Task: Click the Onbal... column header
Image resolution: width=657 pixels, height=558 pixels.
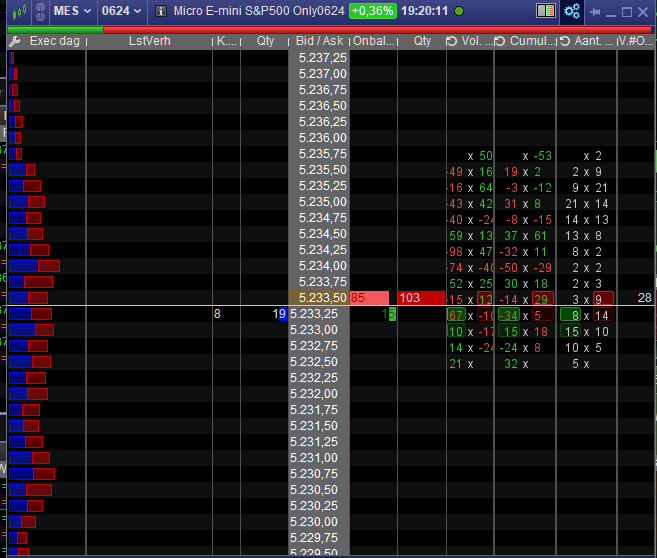Action: click(x=374, y=41)
